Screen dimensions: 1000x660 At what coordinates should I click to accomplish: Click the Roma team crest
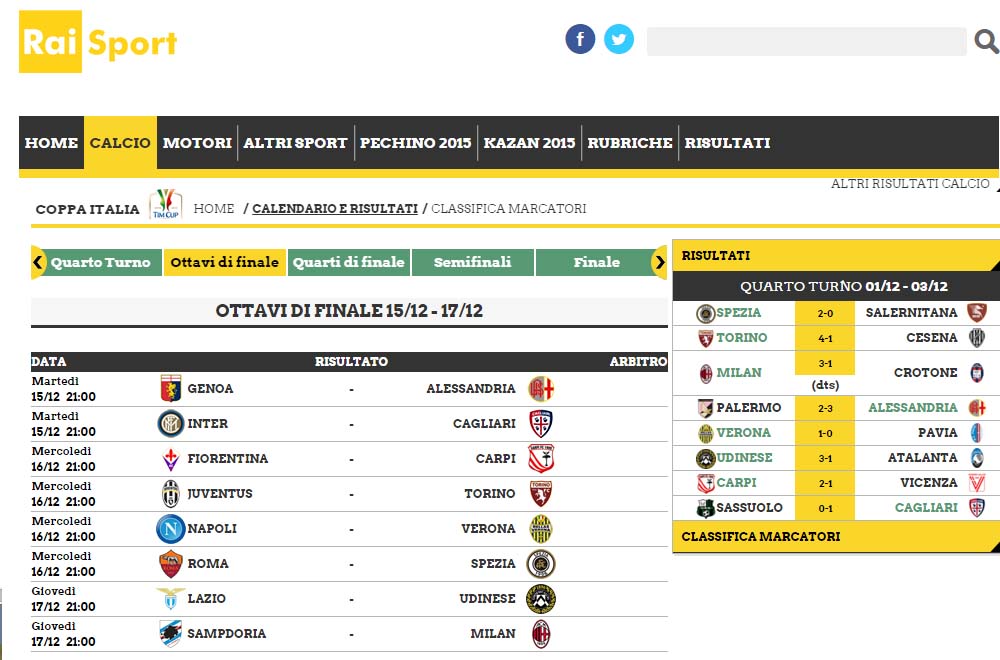click(171, 563)
